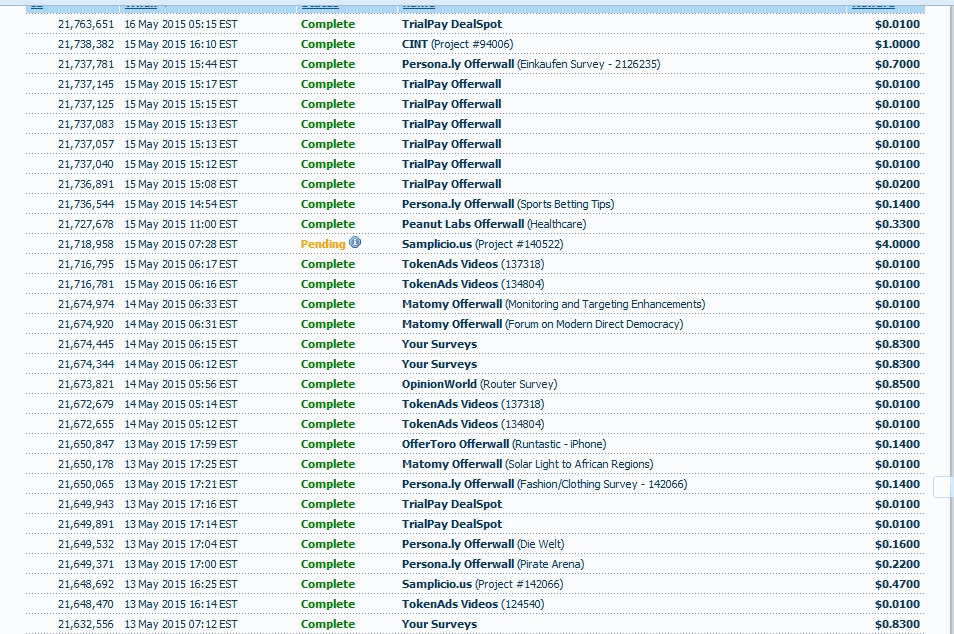Open OfferToro Offerwall (Runtastic - iPhone)
The width and height of the screenshot is (954, 634).
[504, 445]
